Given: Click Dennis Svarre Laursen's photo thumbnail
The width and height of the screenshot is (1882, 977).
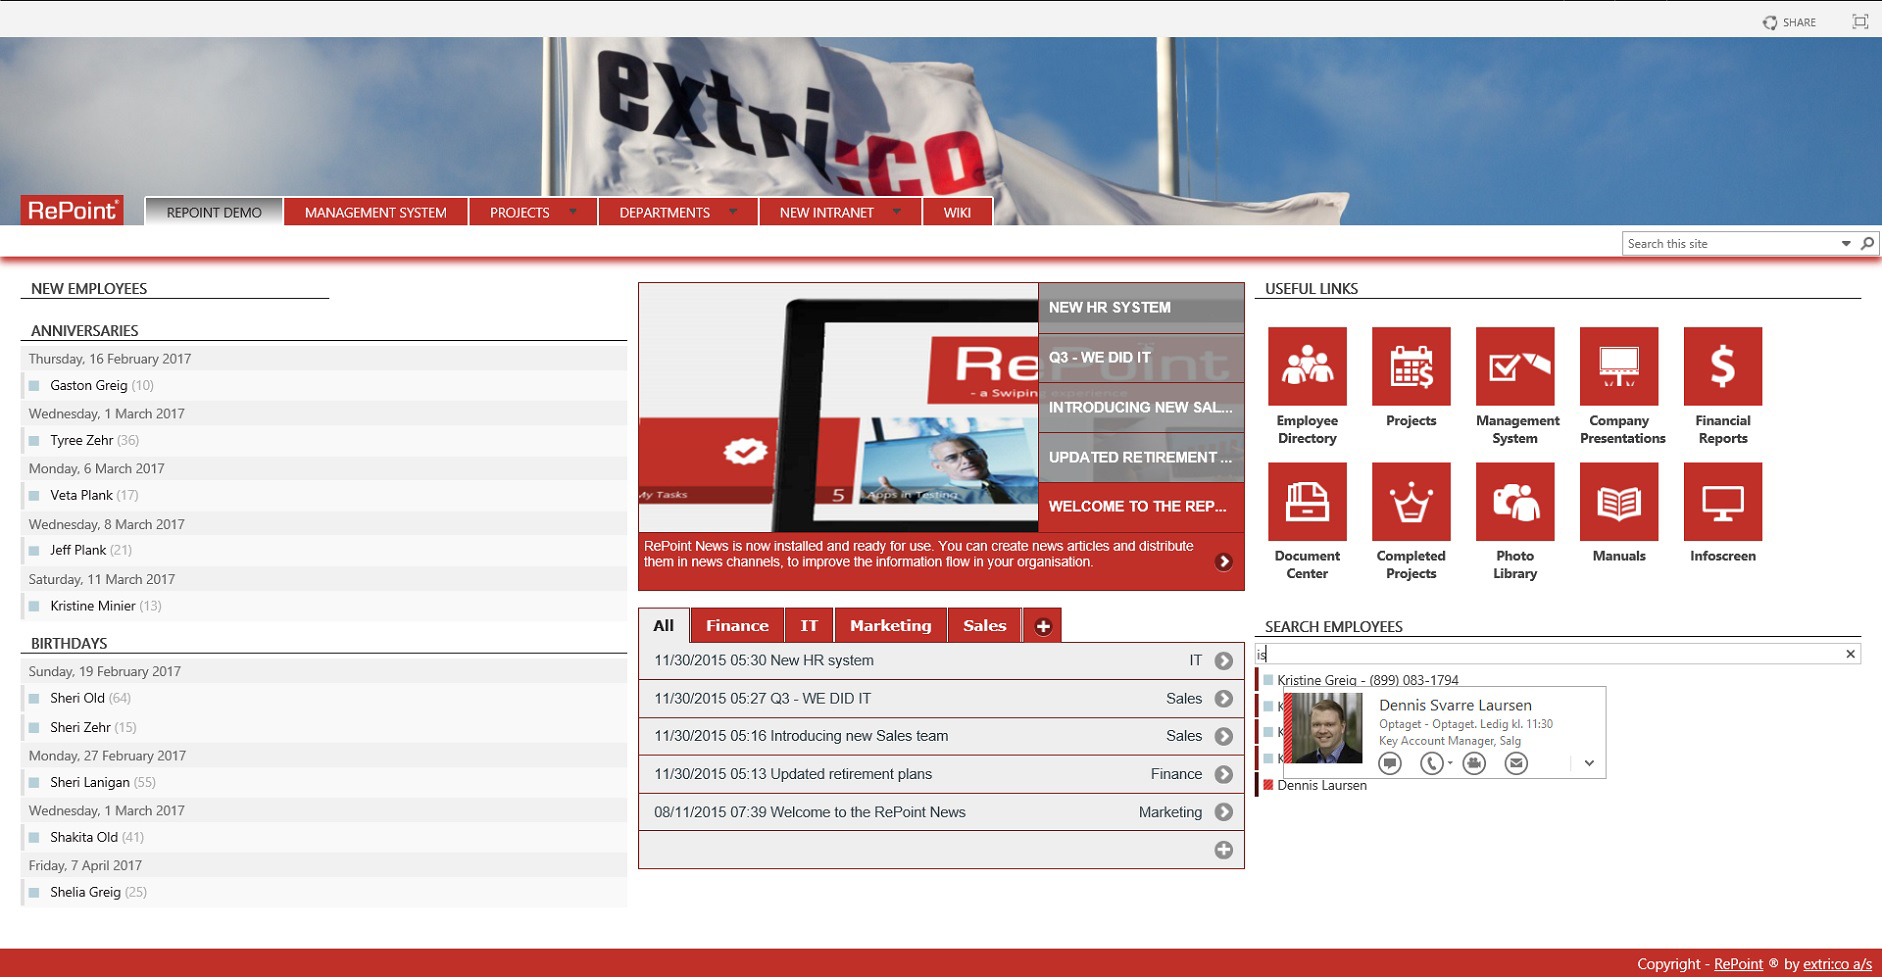Looking at the screenshot, I should click(x=1327, y=728).
